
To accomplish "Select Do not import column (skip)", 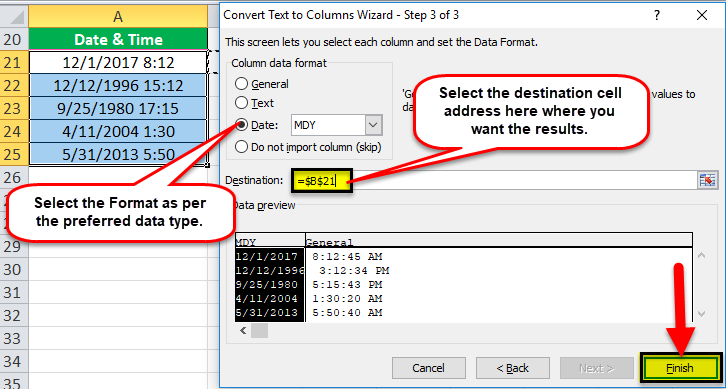I will pos(241,147).
